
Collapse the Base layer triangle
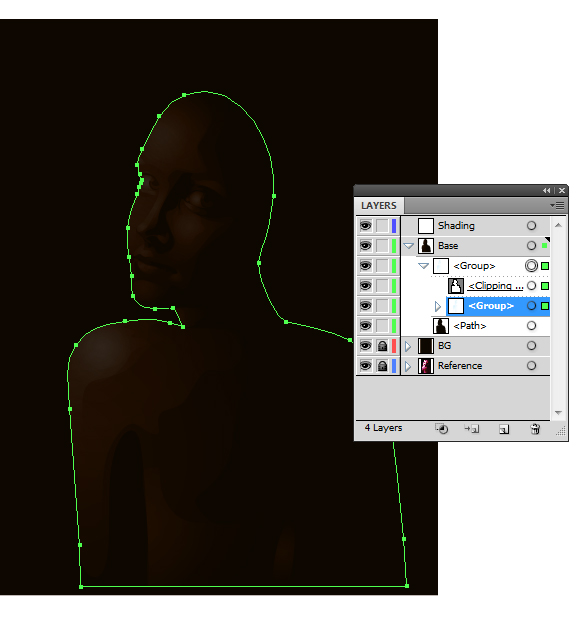[408, 246]
